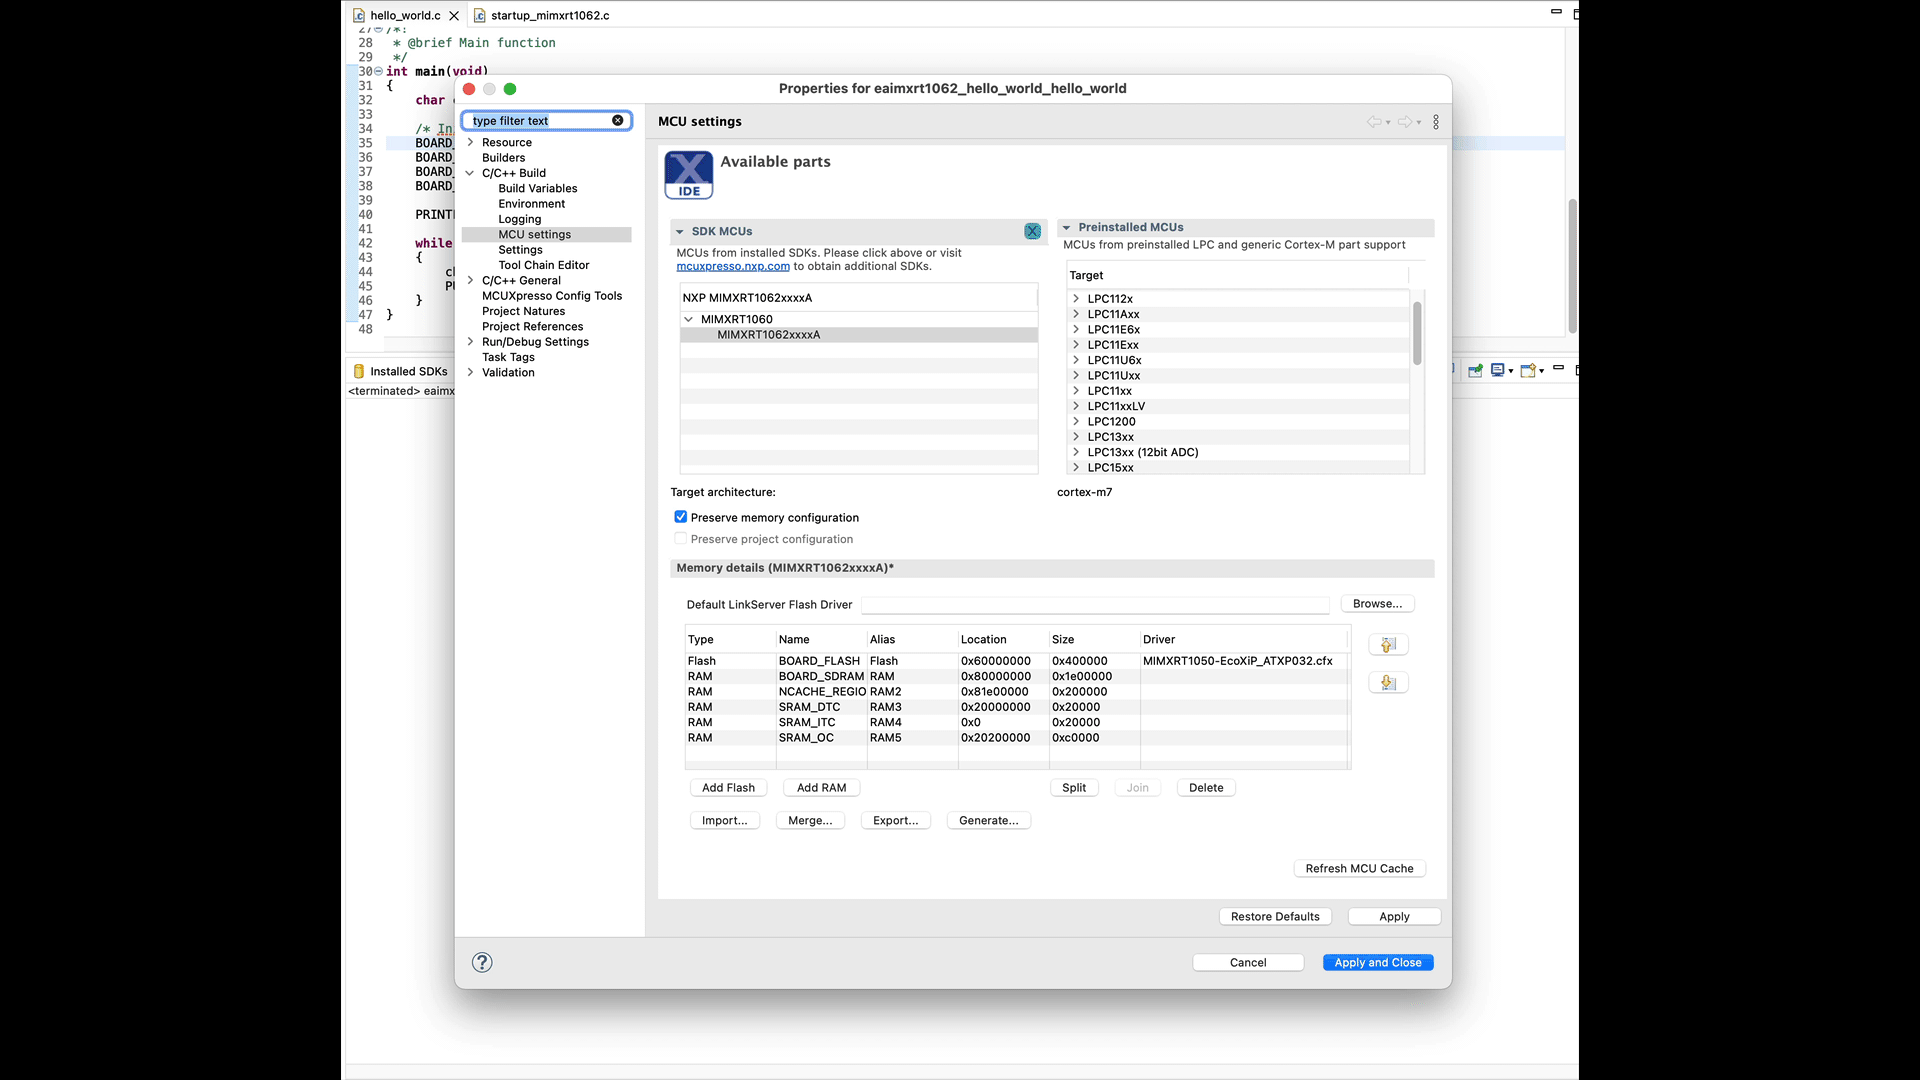Expand the LPC112x target group
The height and width of the screenshot is (1080, 1920).
(1076, 298)
